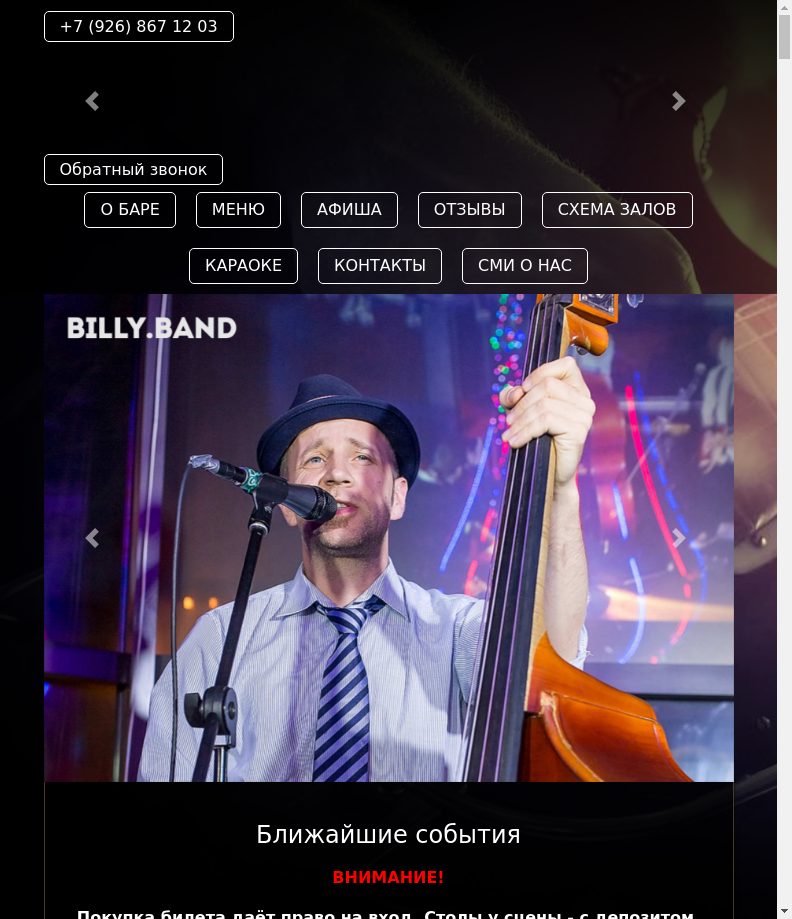Go to previous slide of Billy.Band carousel
792x919 pixels.
(92, 538)
